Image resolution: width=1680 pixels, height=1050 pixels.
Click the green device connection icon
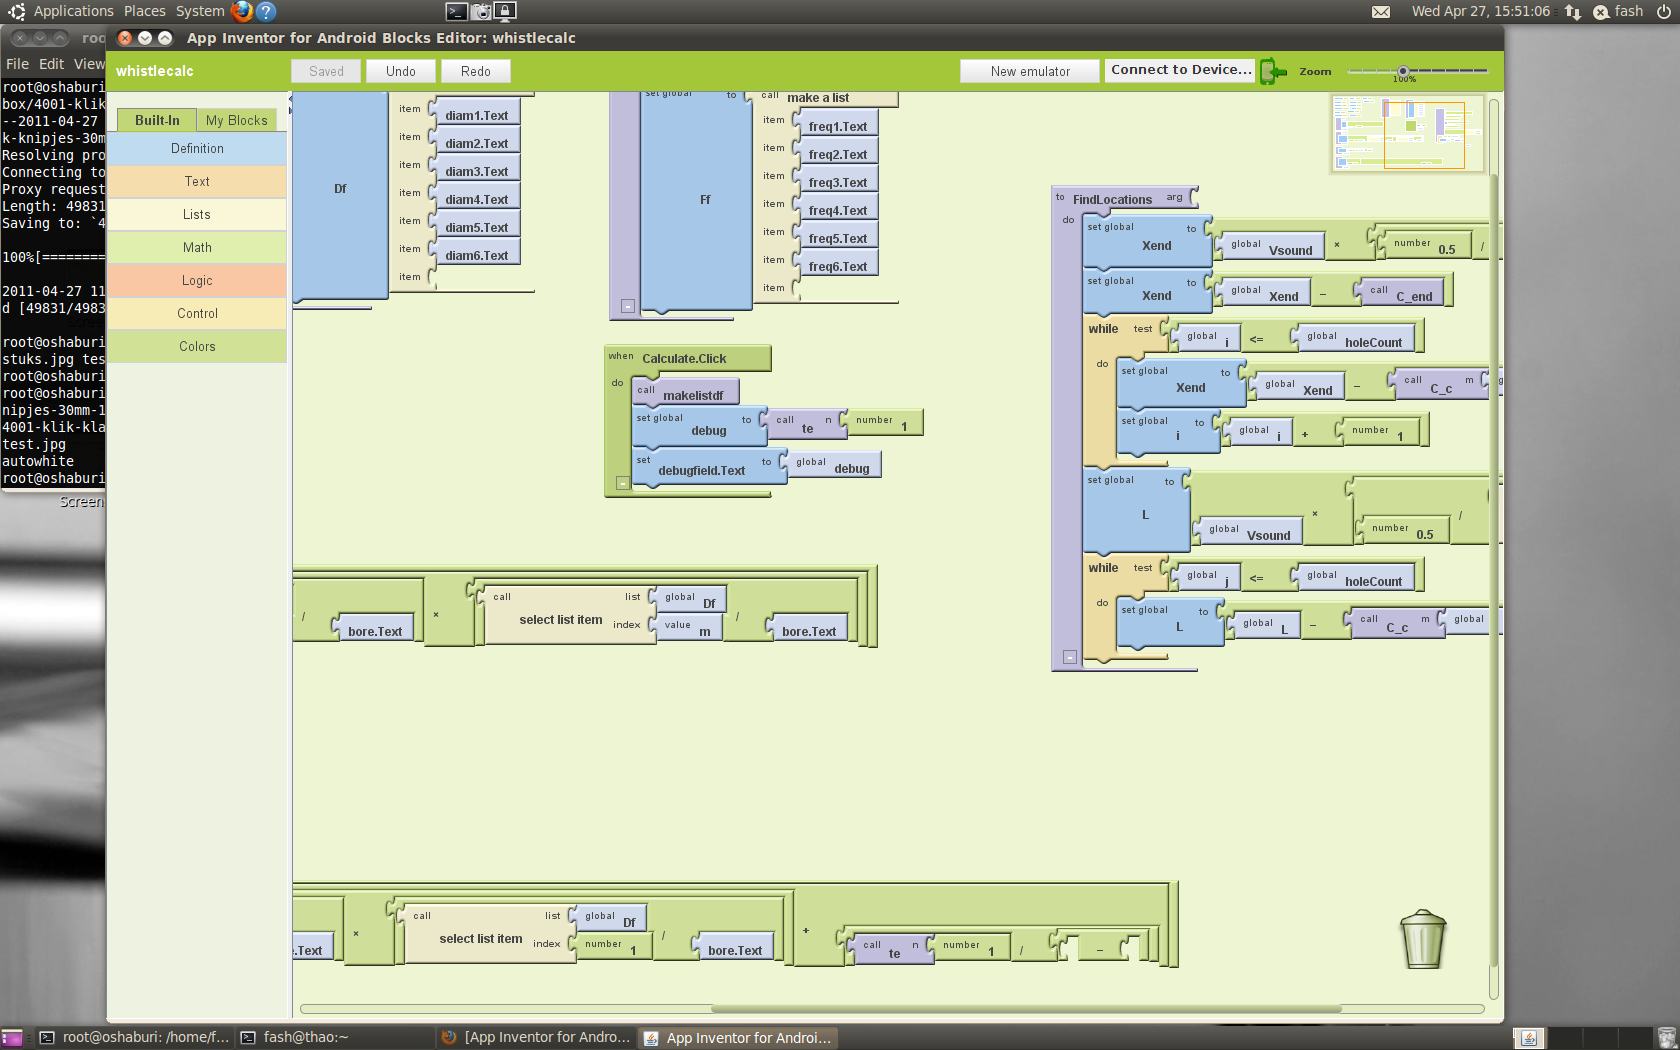1273,71
